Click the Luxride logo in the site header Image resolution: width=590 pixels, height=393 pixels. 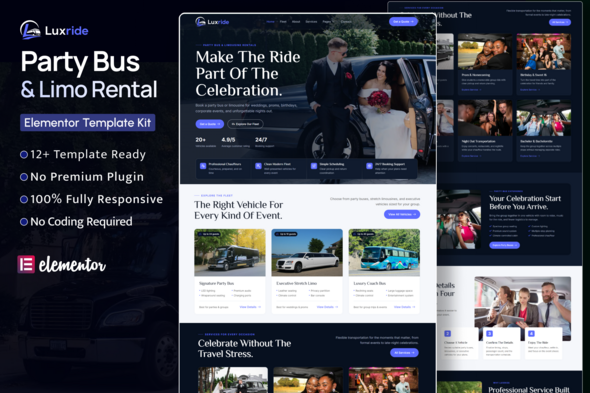coord(212,22)
